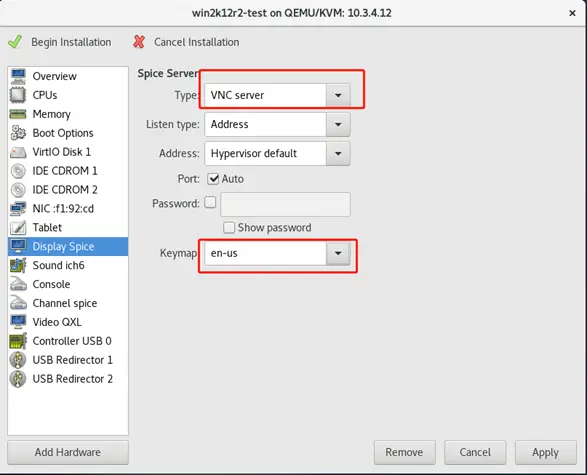Select NIC :f1:92:cd entry
Viewport: 587px width, 475px height.
click(x=68, y=208)
